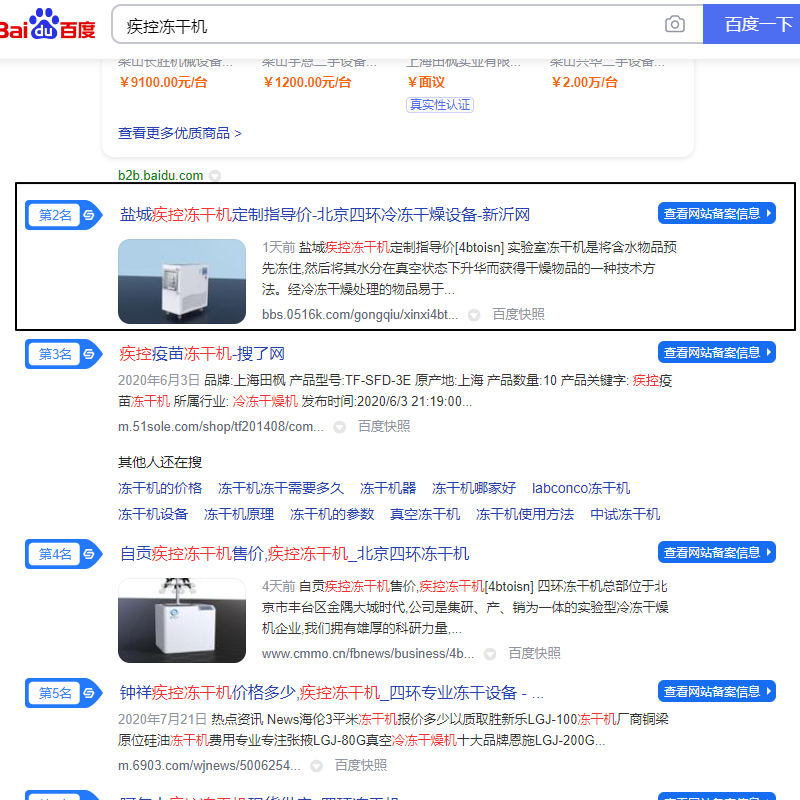The height and width of the screenshot is (800, 800).
Task: Click the 真实性认证 badge
Action: tap(440, 105)
